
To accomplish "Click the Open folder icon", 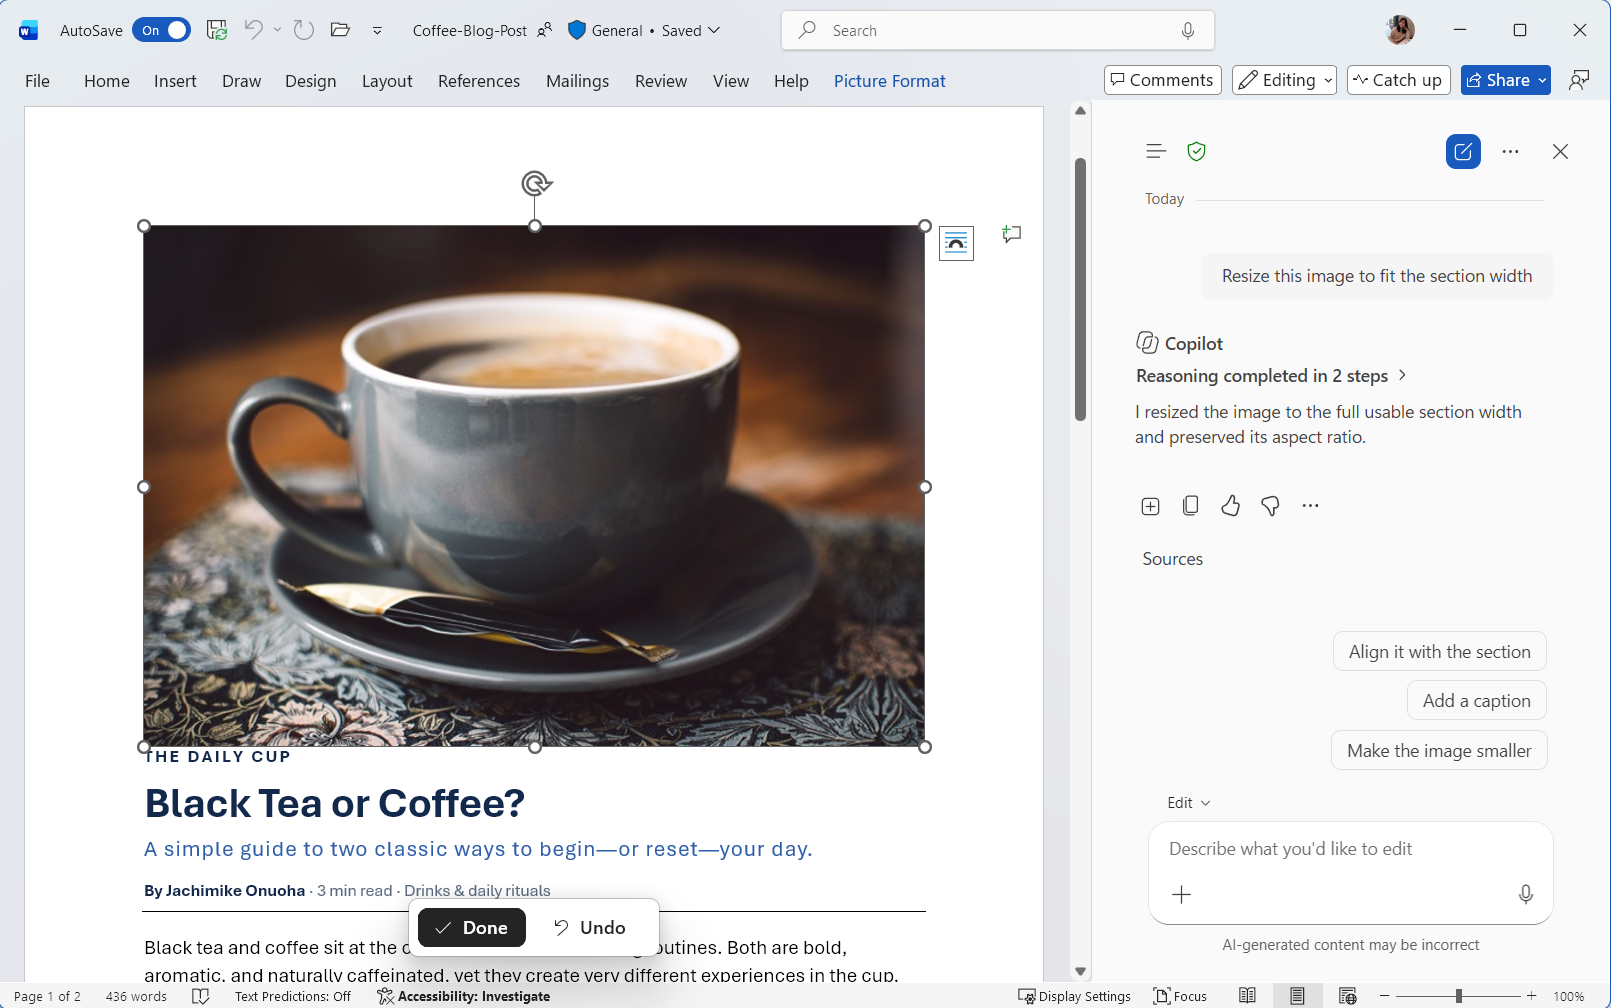I will pyautogui.click(x=340, y=30).
